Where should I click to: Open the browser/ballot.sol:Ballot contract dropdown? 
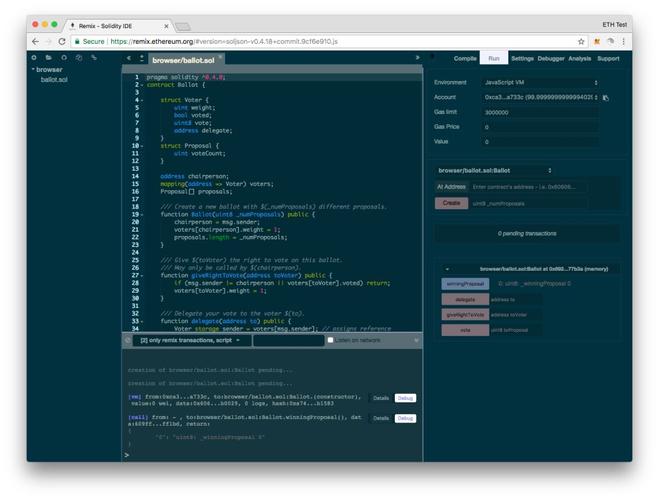(495, 171)
